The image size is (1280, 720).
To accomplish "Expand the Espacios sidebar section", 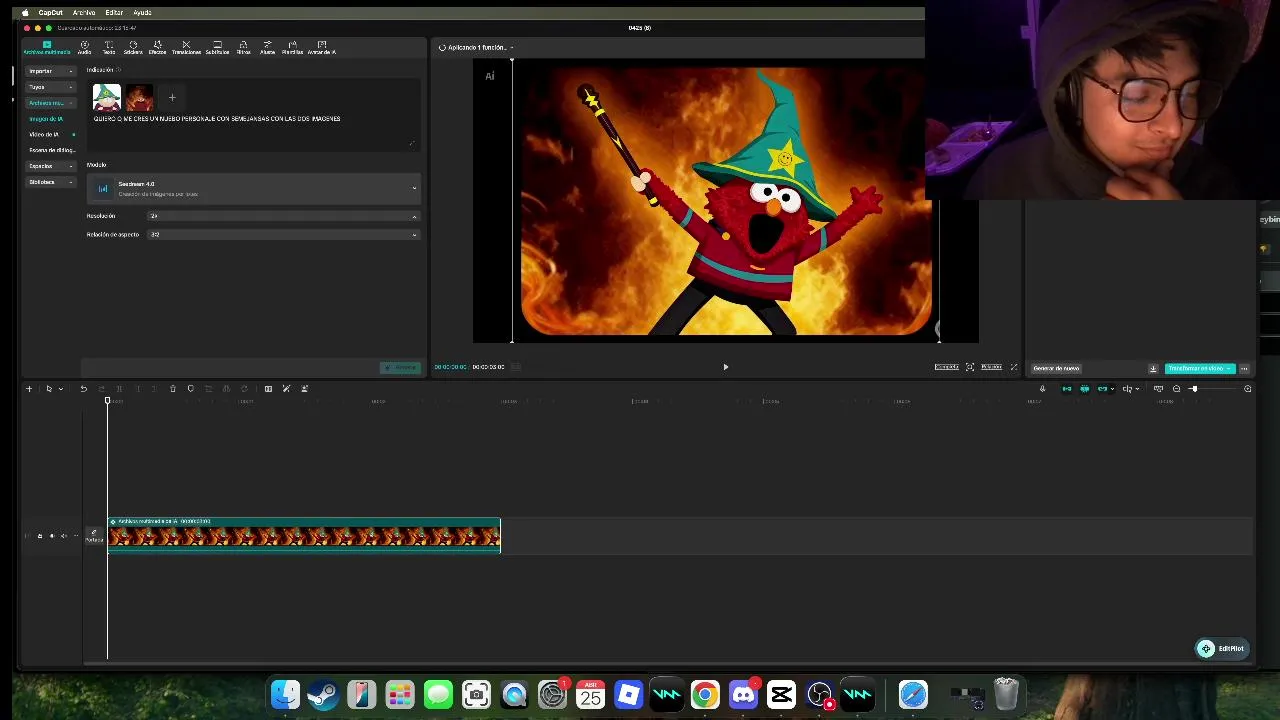I will (x=51, y=166).
